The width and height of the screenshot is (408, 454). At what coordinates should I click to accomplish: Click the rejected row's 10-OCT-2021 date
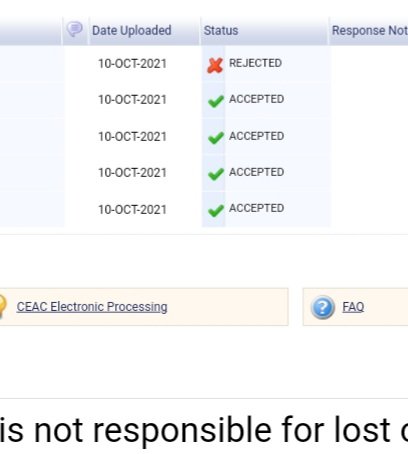click(132, 63)
